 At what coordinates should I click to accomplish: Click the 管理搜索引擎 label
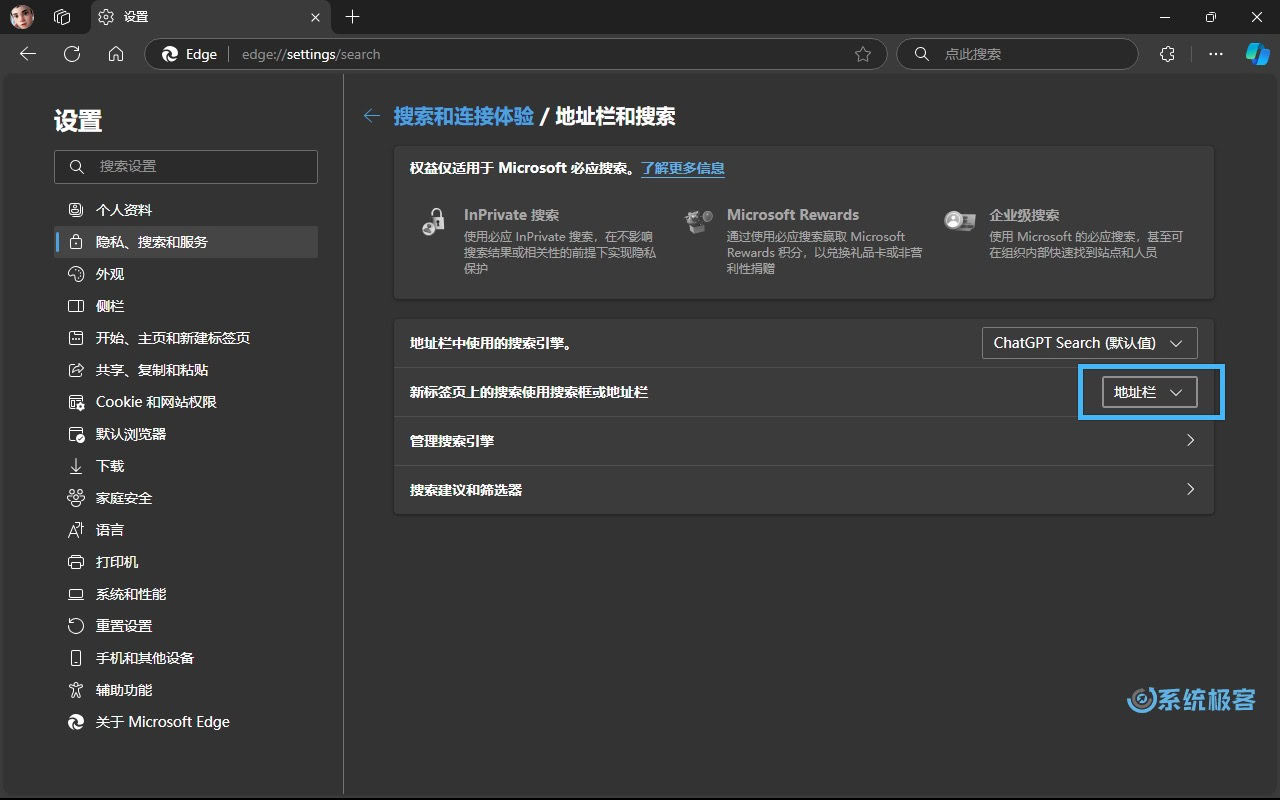tap(452, 441)
